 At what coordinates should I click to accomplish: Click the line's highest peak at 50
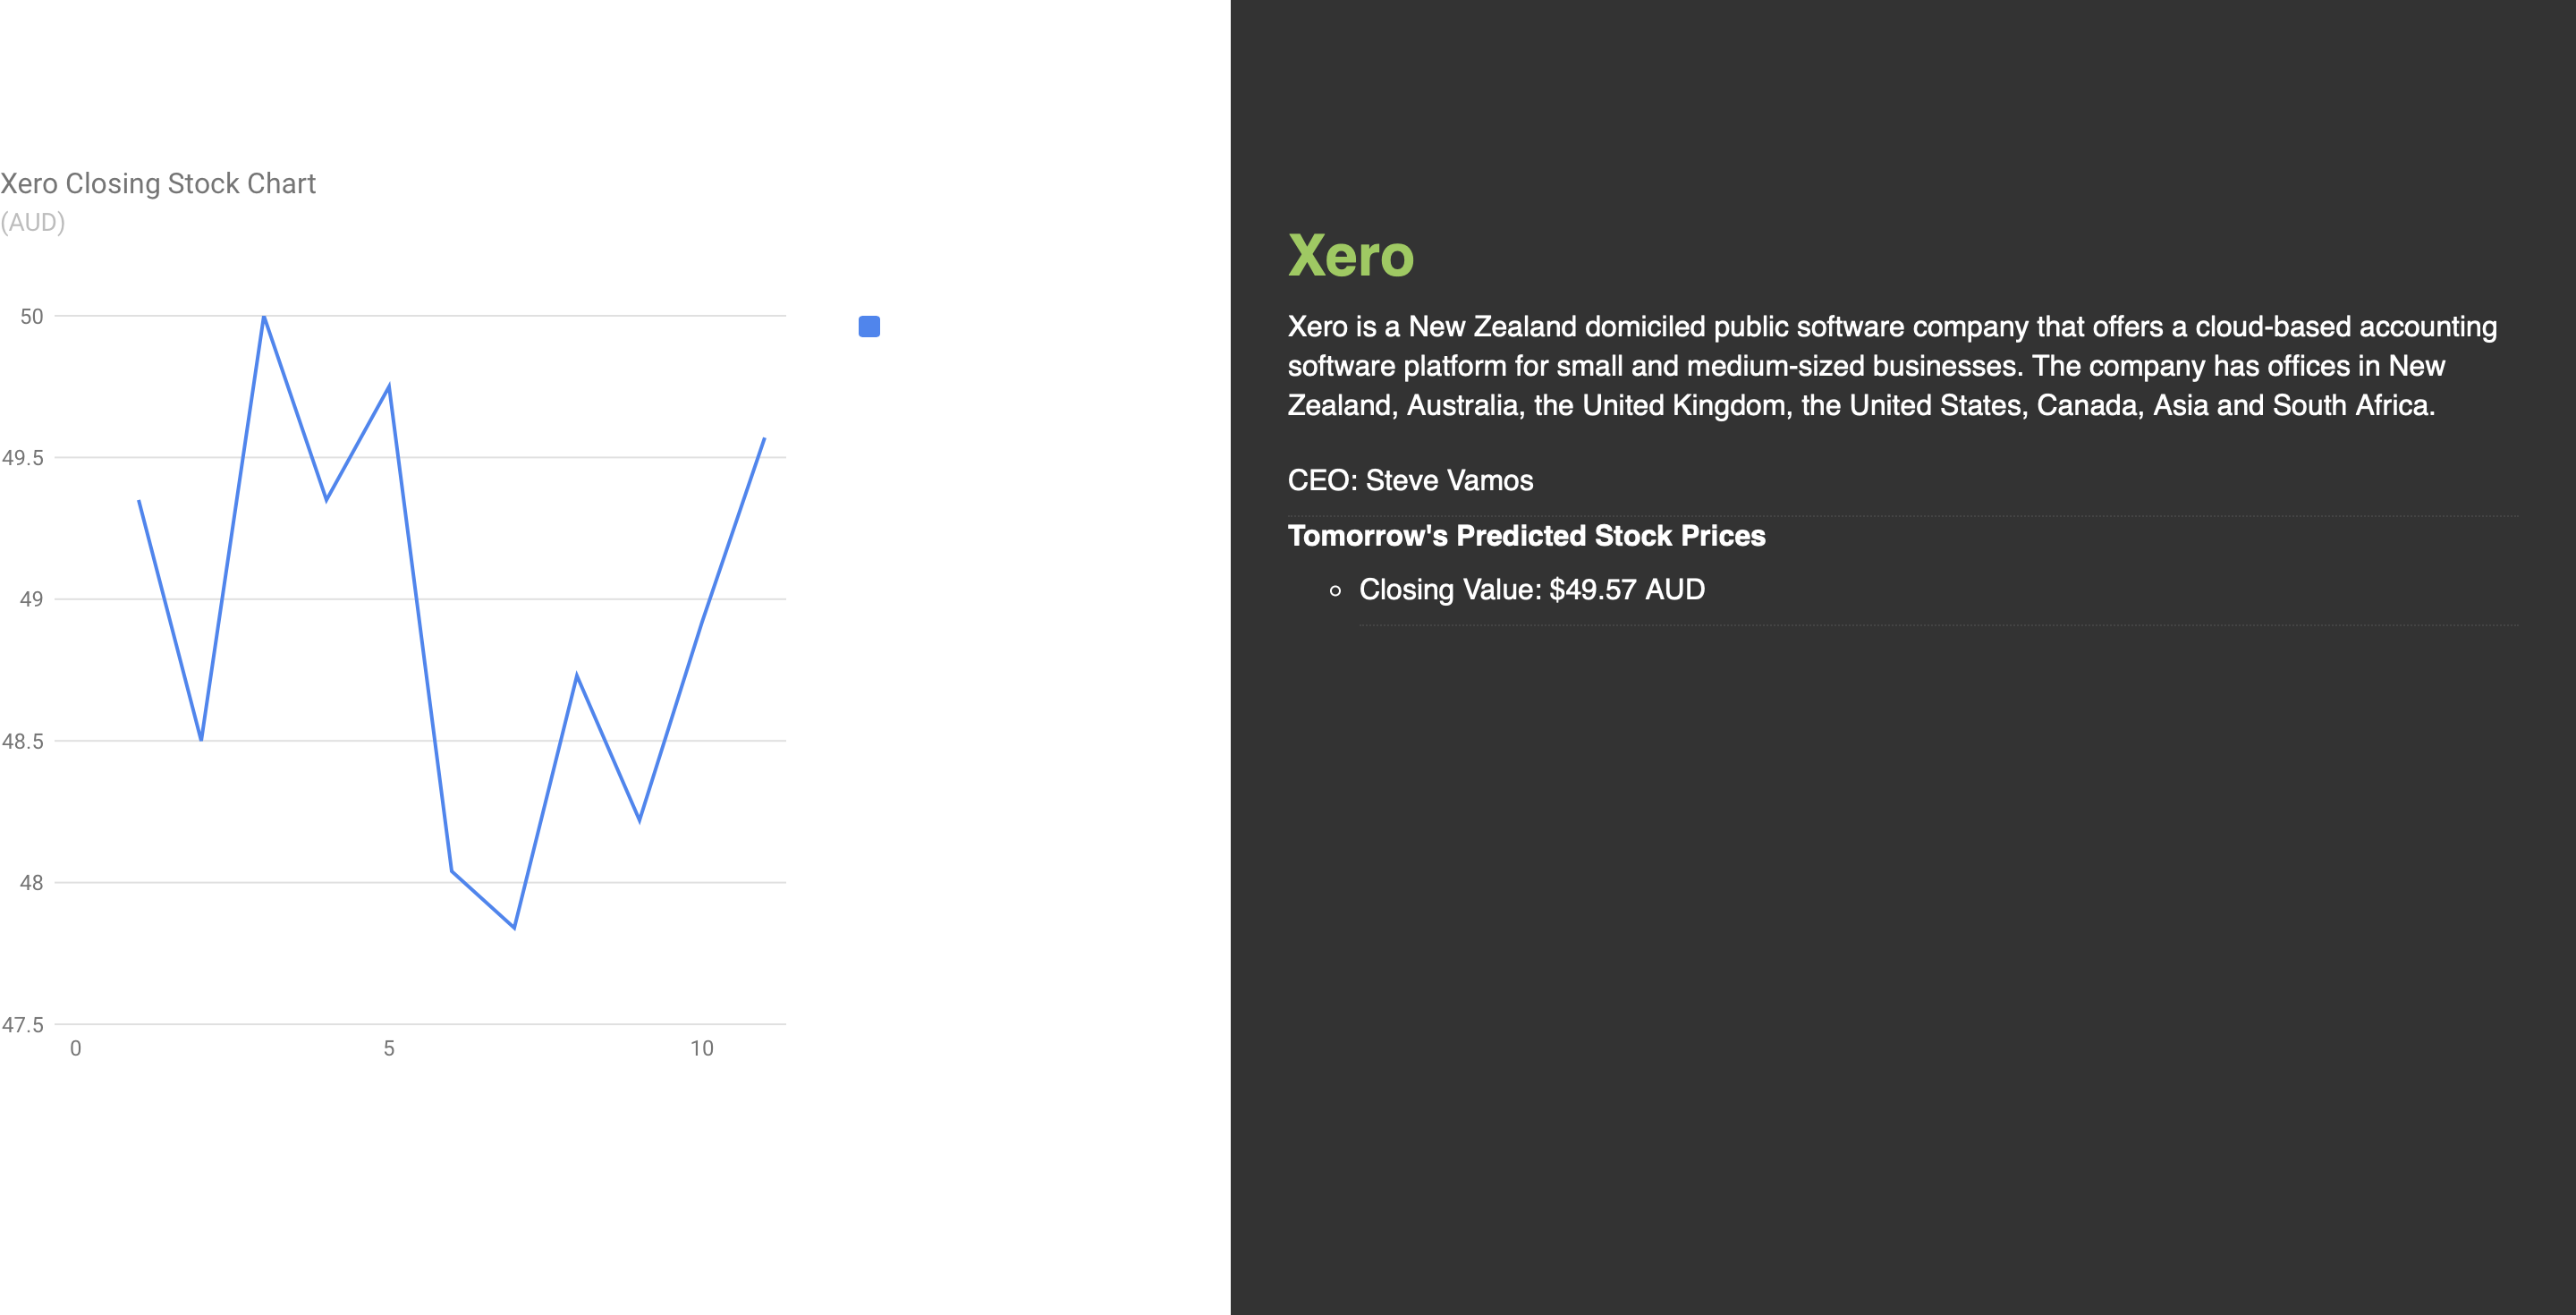click(x=264, y=317)
